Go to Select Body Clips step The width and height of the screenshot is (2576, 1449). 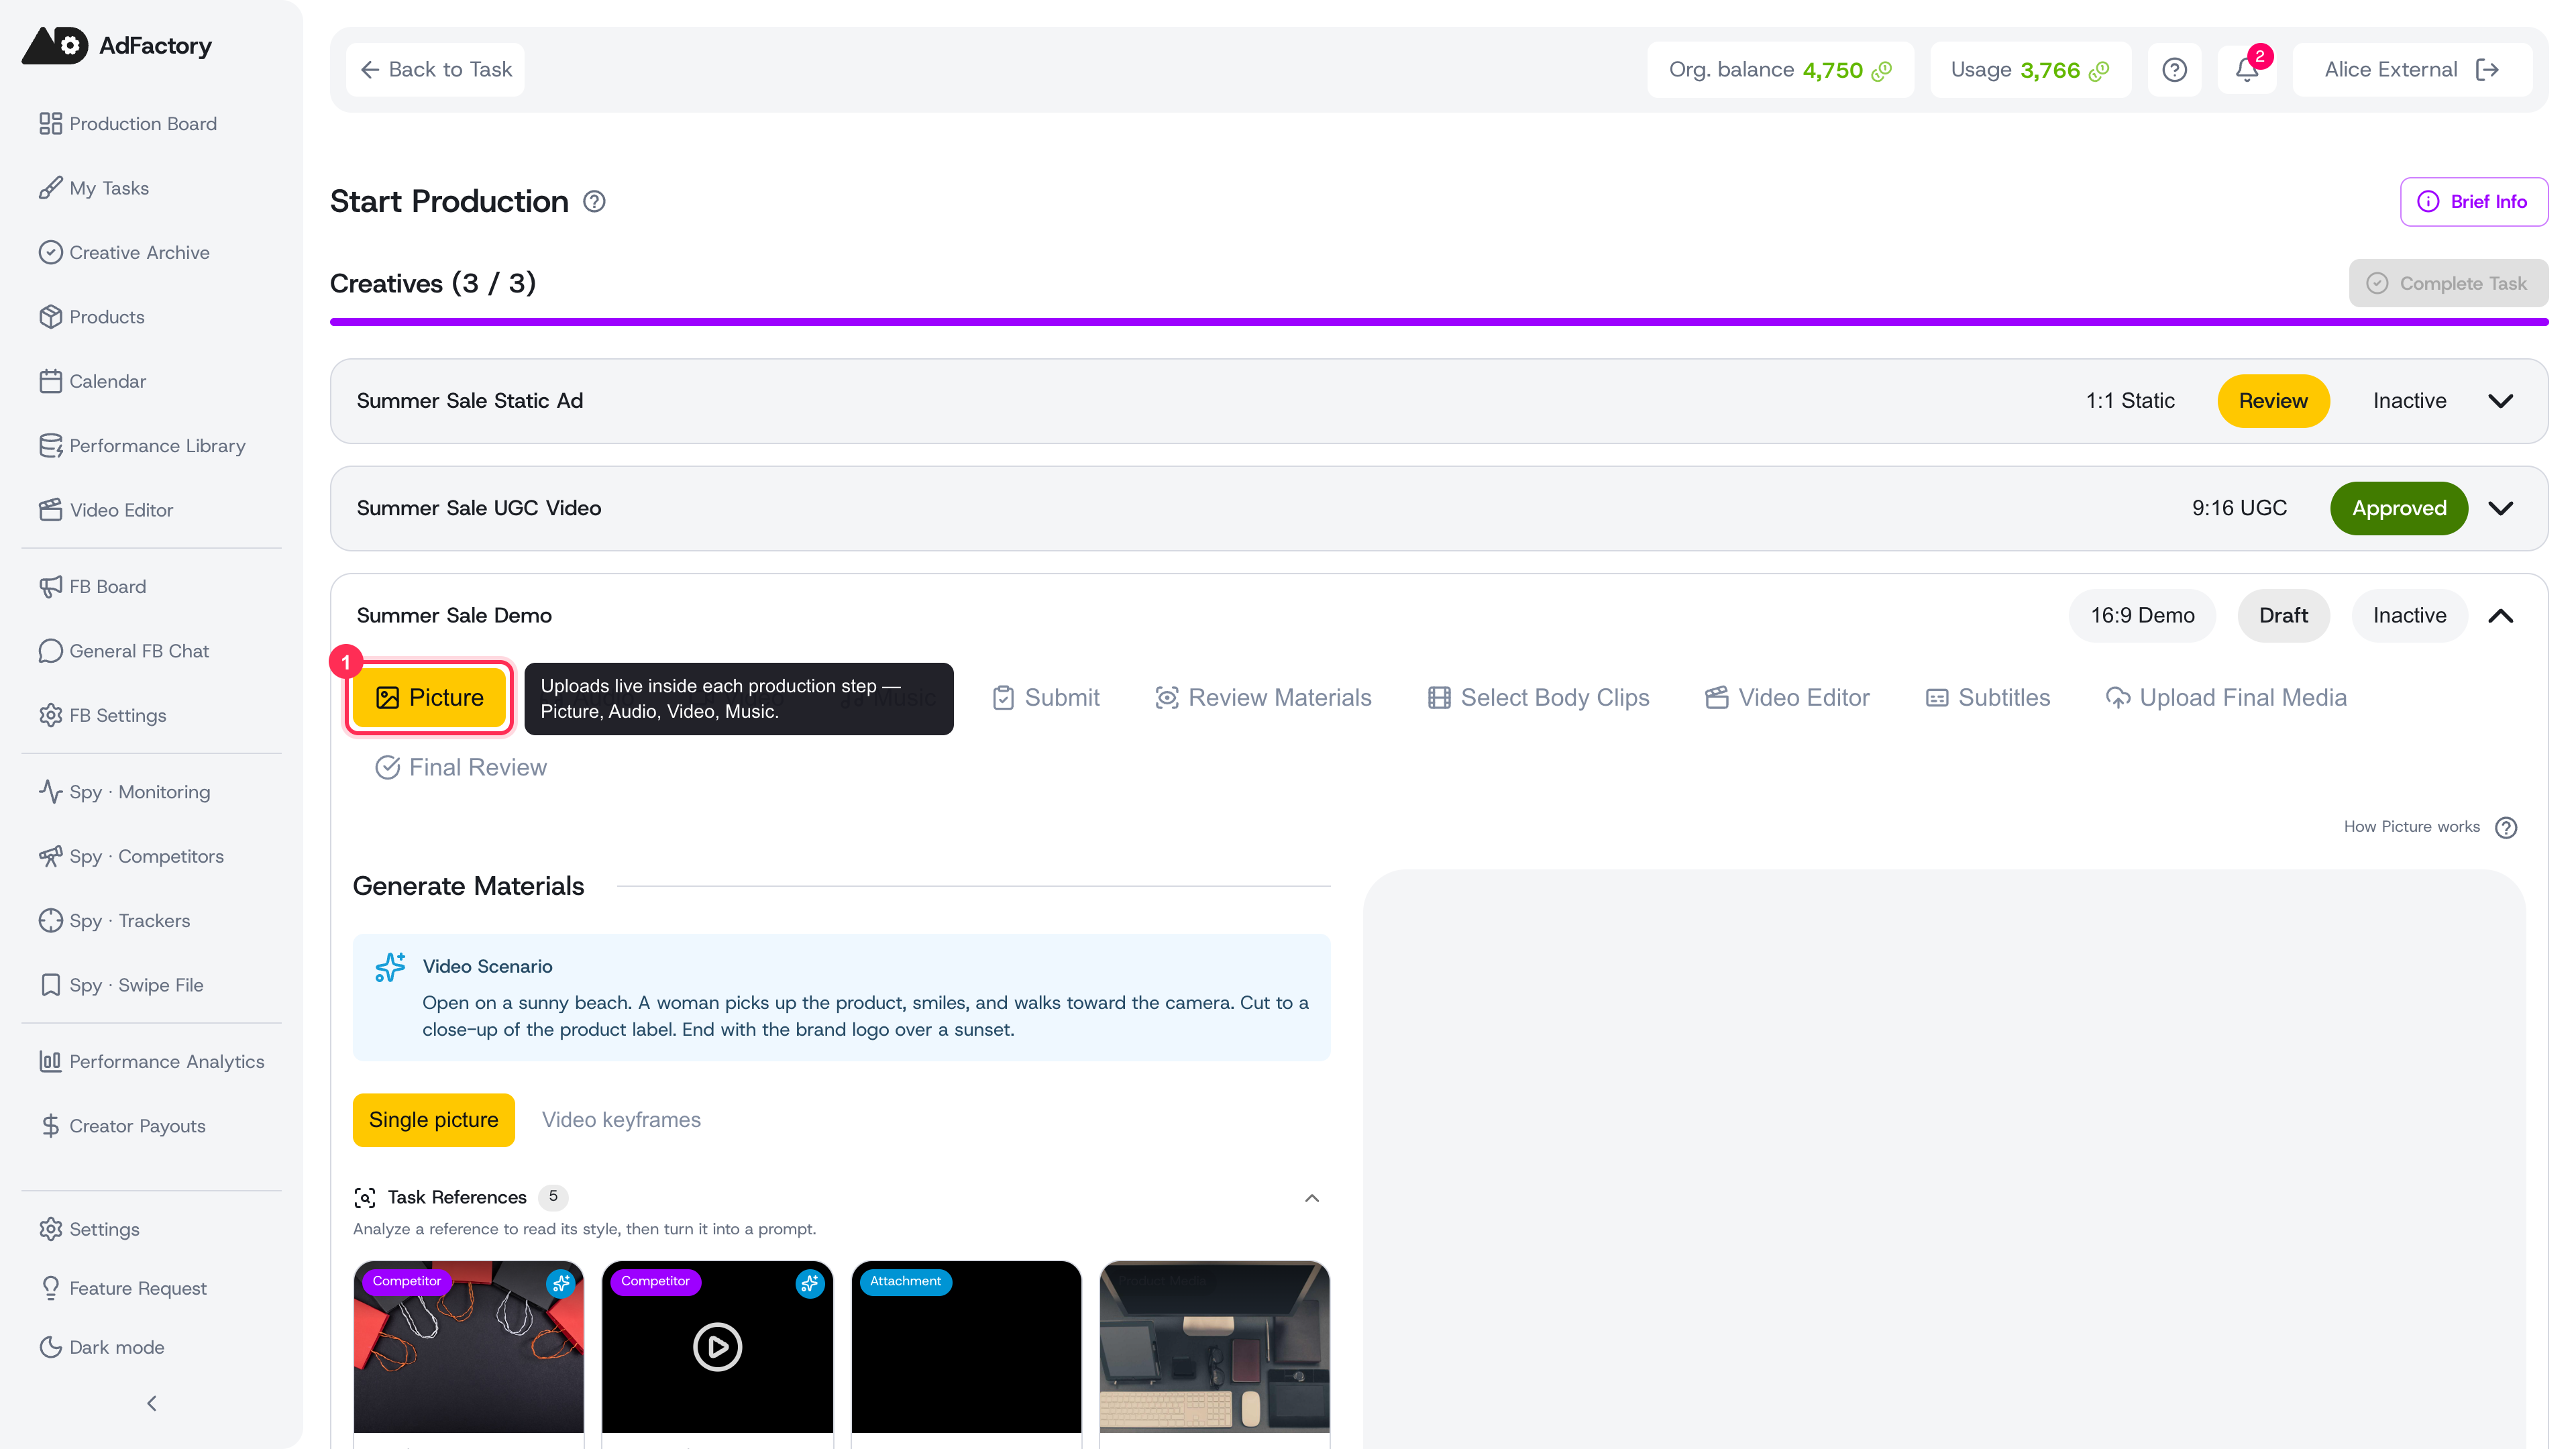point(1539,698)
